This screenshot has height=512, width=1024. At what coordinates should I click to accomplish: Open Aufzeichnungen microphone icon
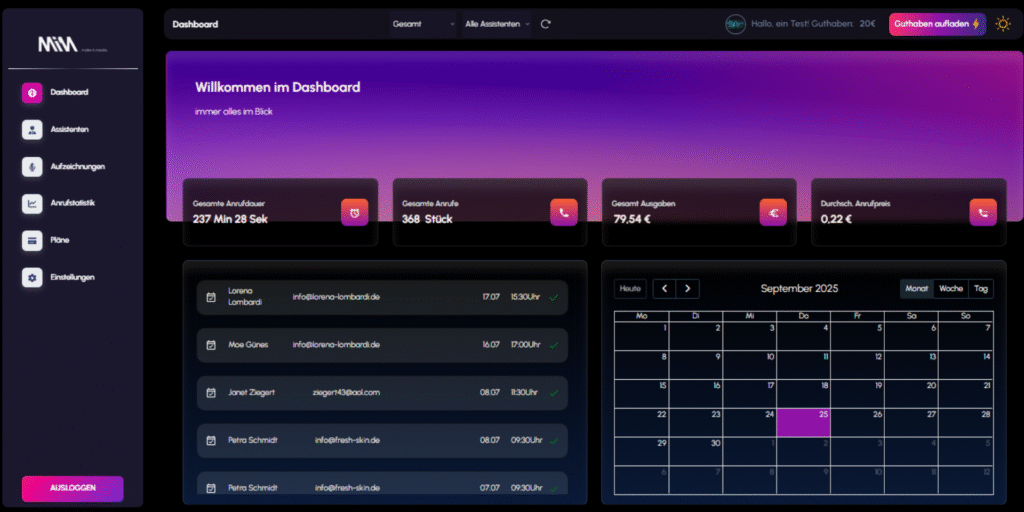tap(32, 167)
